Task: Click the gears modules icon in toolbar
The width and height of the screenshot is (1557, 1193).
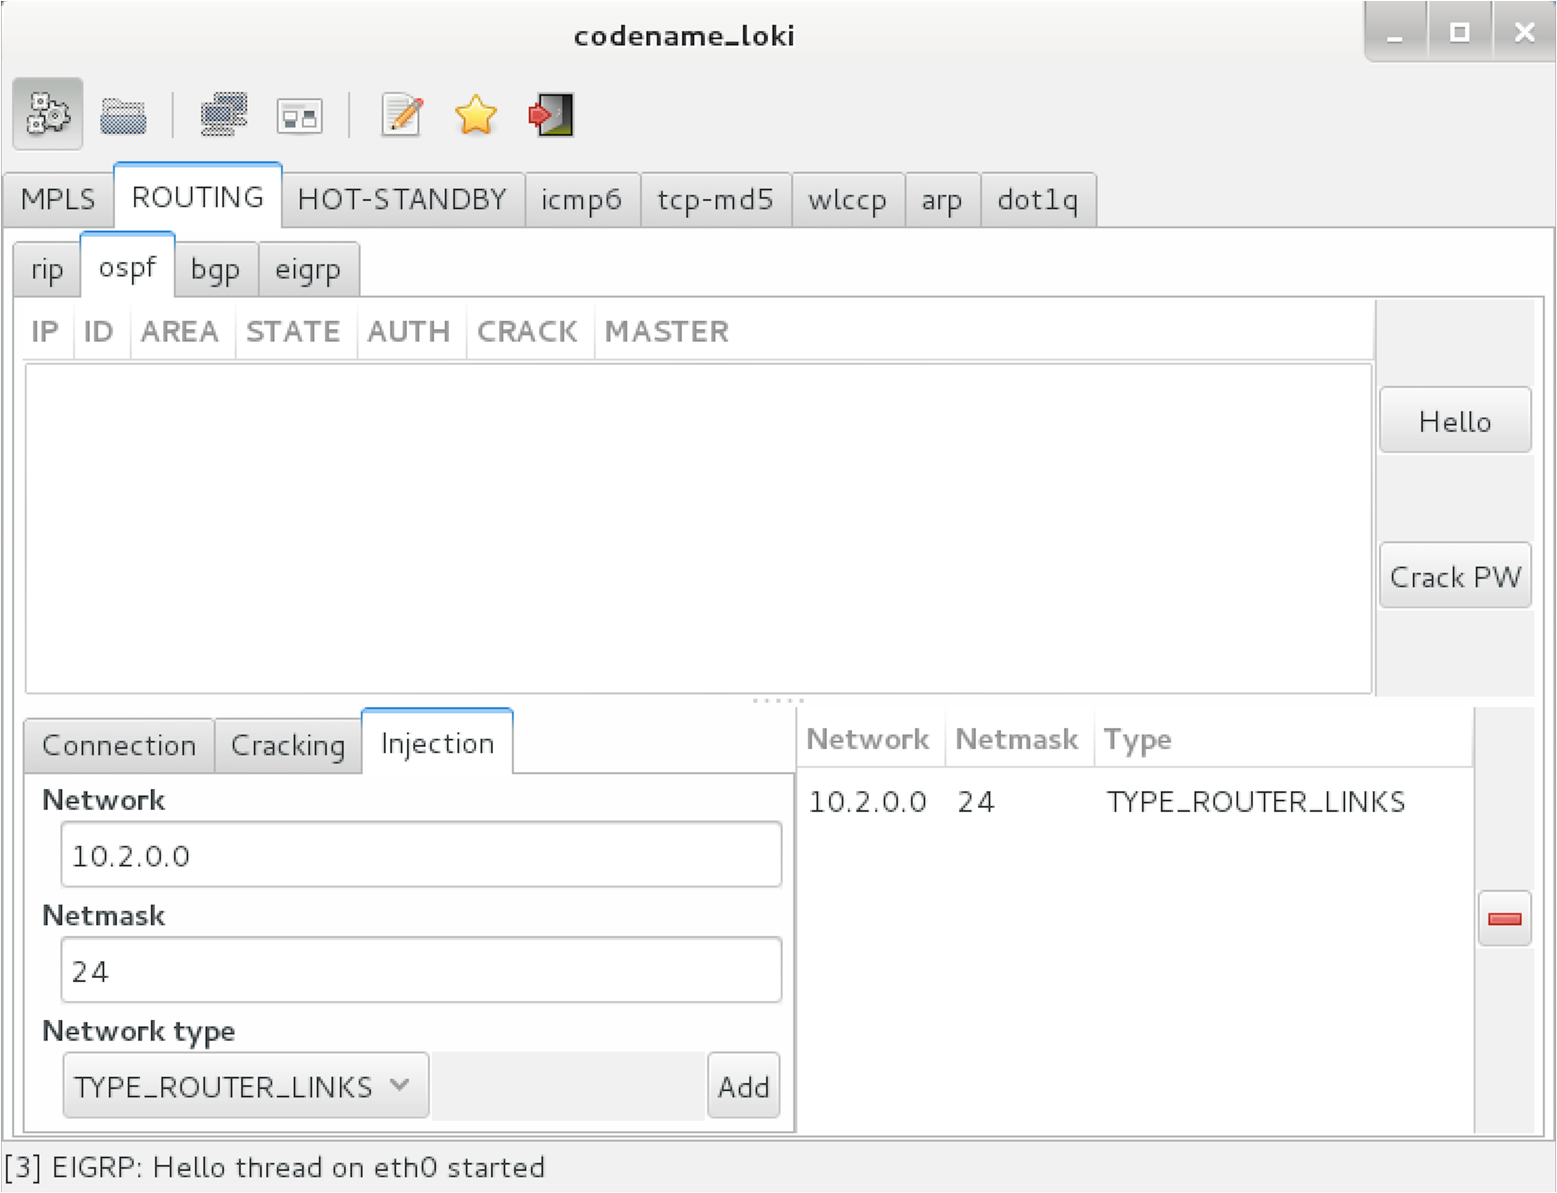Action: (x=47, y=113)
